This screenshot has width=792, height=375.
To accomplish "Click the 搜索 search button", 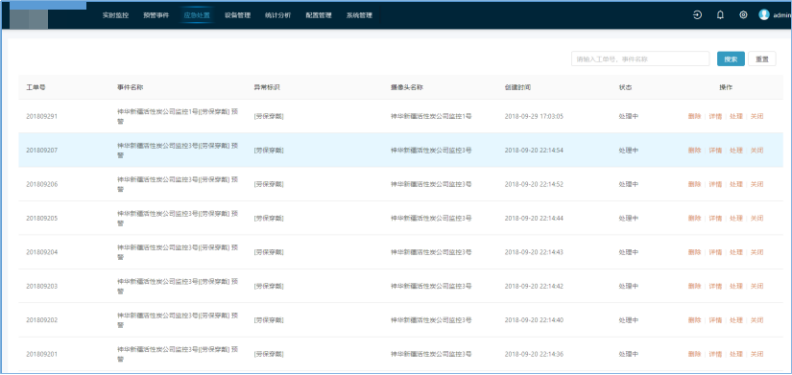I will [x=730, y=59].
